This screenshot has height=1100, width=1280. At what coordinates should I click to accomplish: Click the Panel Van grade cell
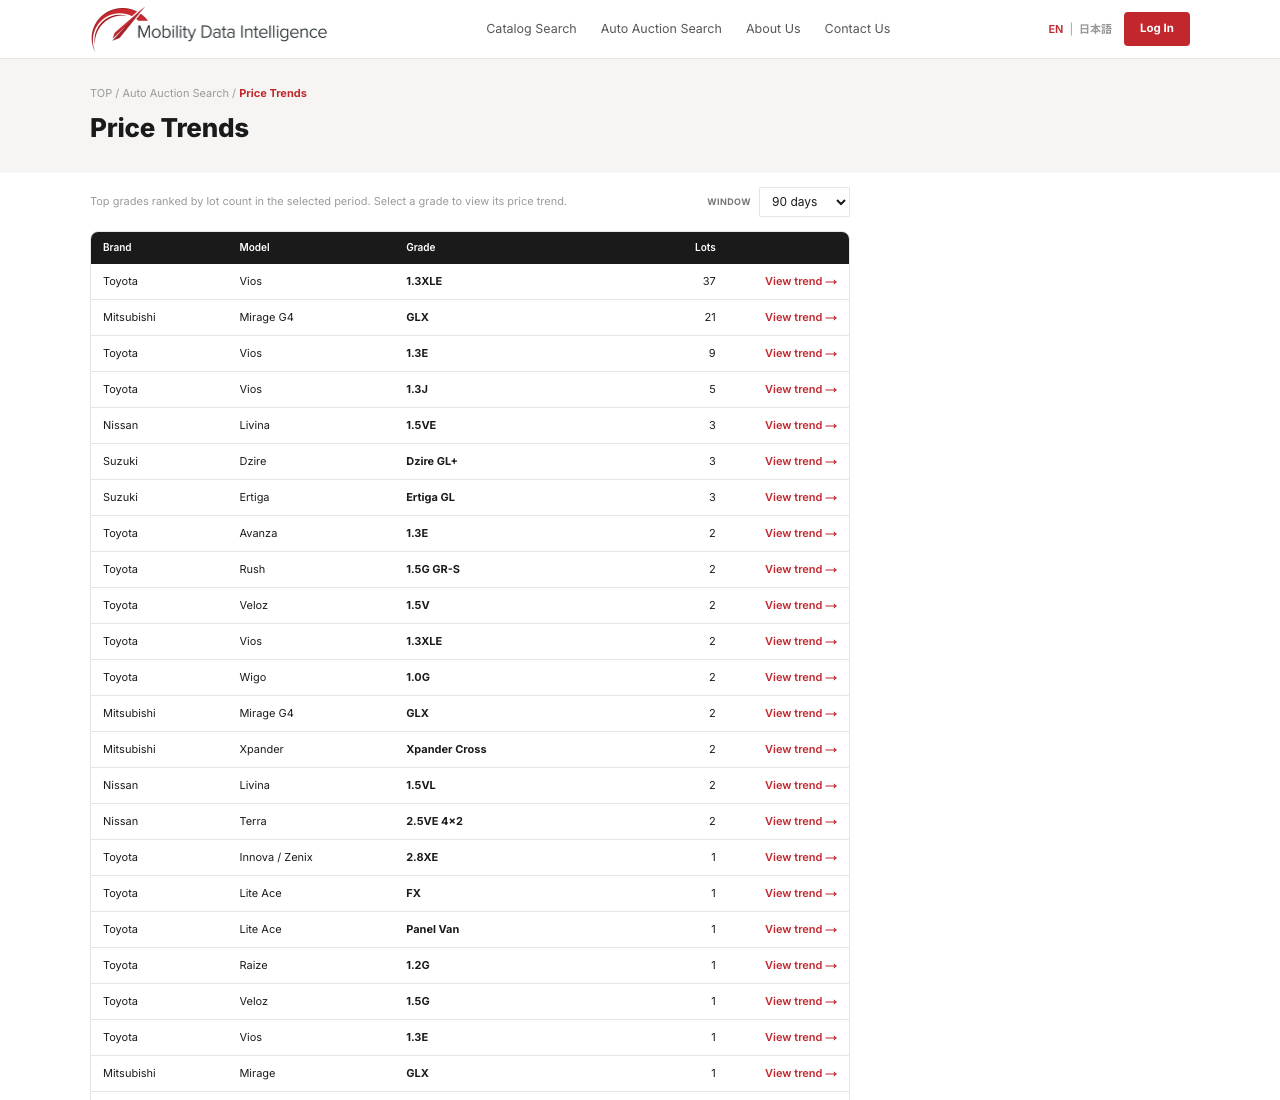click(x=433, y=930)
